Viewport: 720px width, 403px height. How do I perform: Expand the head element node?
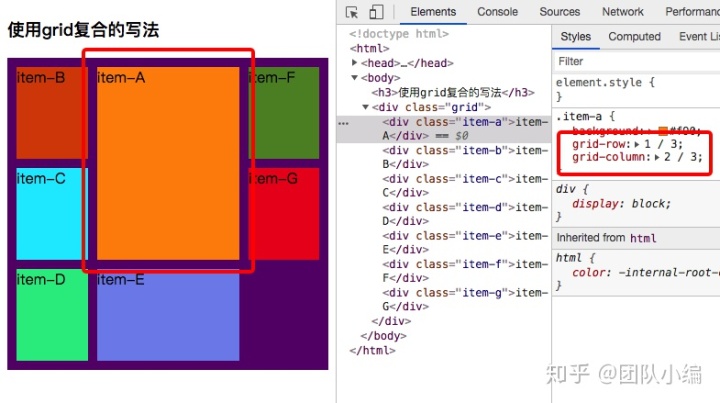tap(354, 62)
